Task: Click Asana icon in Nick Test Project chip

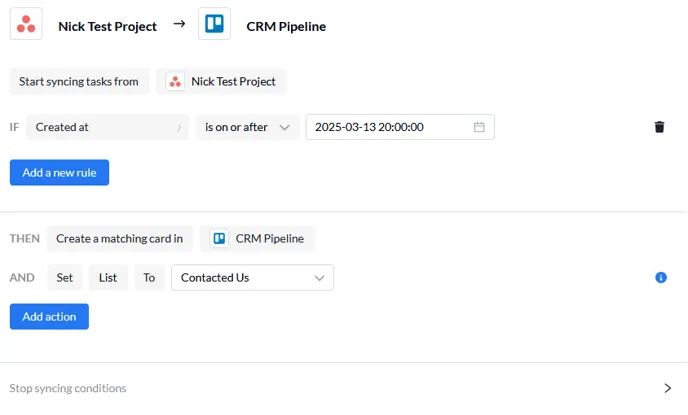Action: pos(175,82)
